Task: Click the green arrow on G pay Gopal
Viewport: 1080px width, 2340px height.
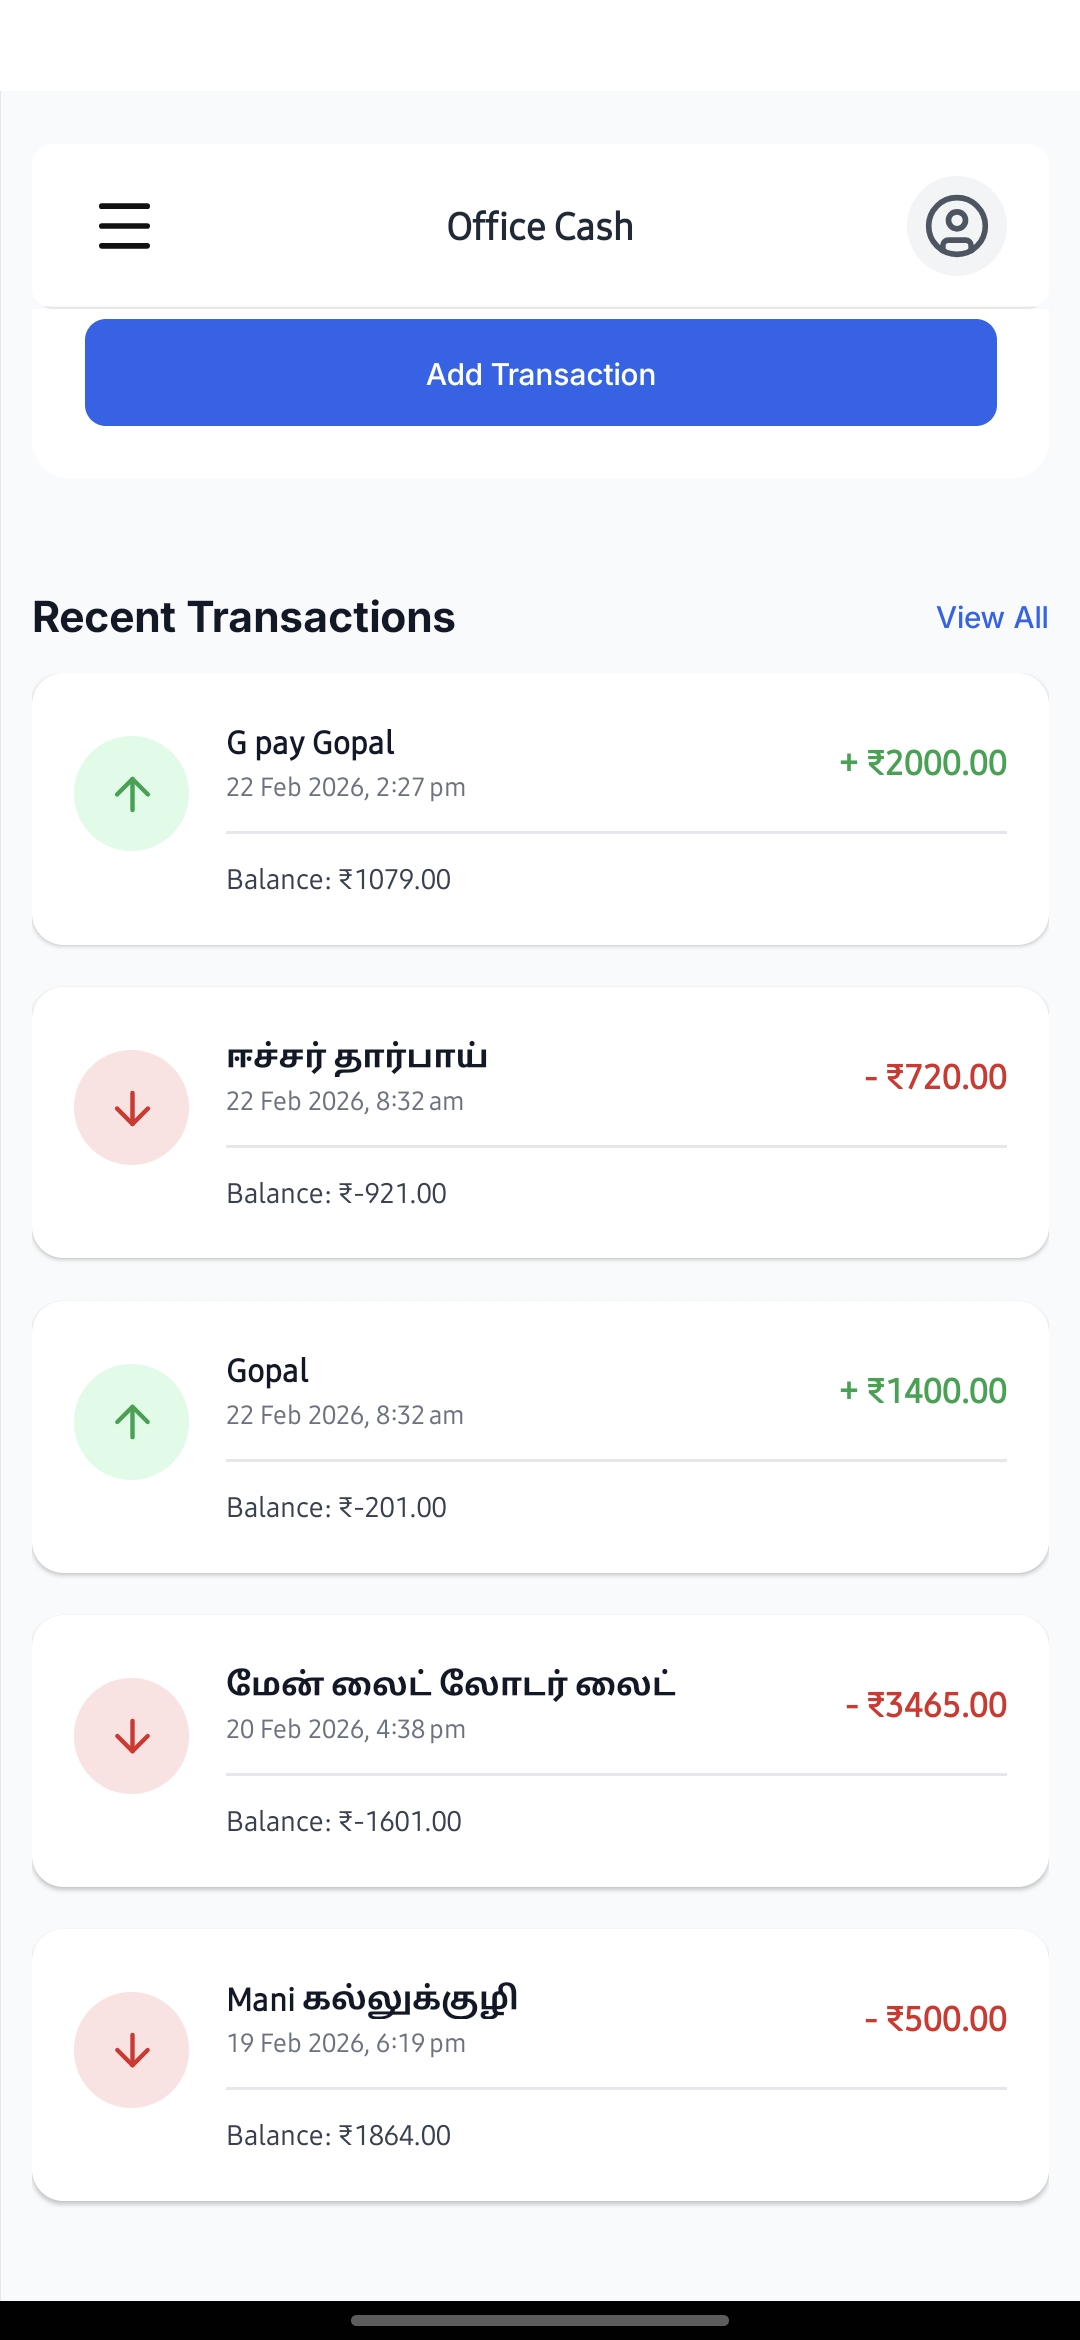Action: [131, 794]
